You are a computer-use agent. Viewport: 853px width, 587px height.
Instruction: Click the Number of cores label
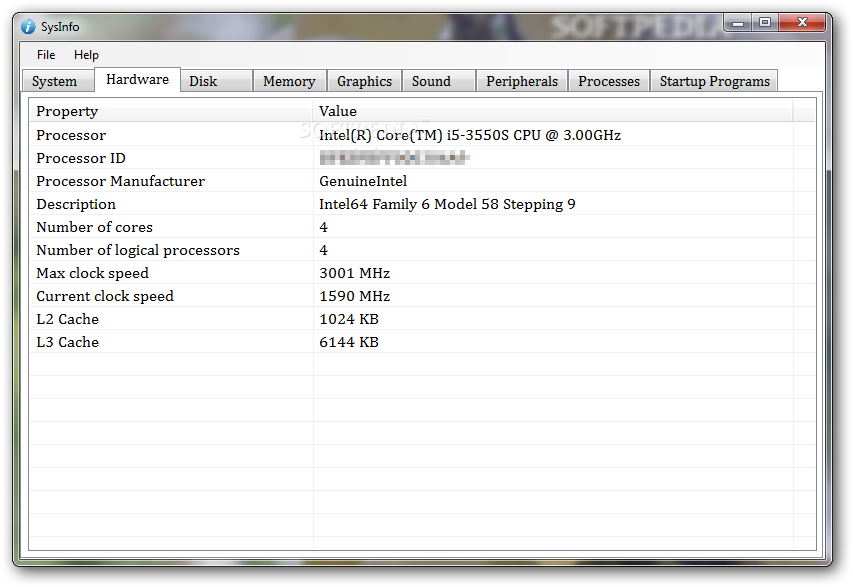click(95, 227)
